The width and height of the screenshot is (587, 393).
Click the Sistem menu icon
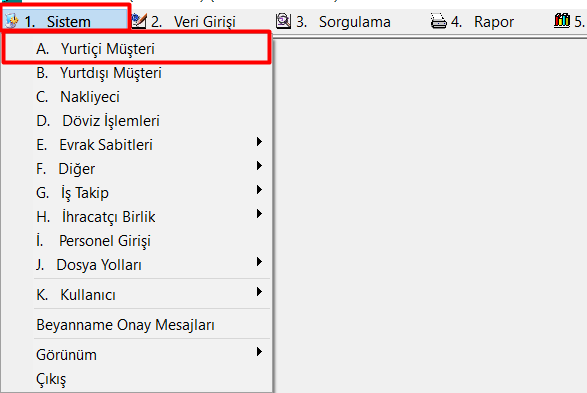[11, 21]
